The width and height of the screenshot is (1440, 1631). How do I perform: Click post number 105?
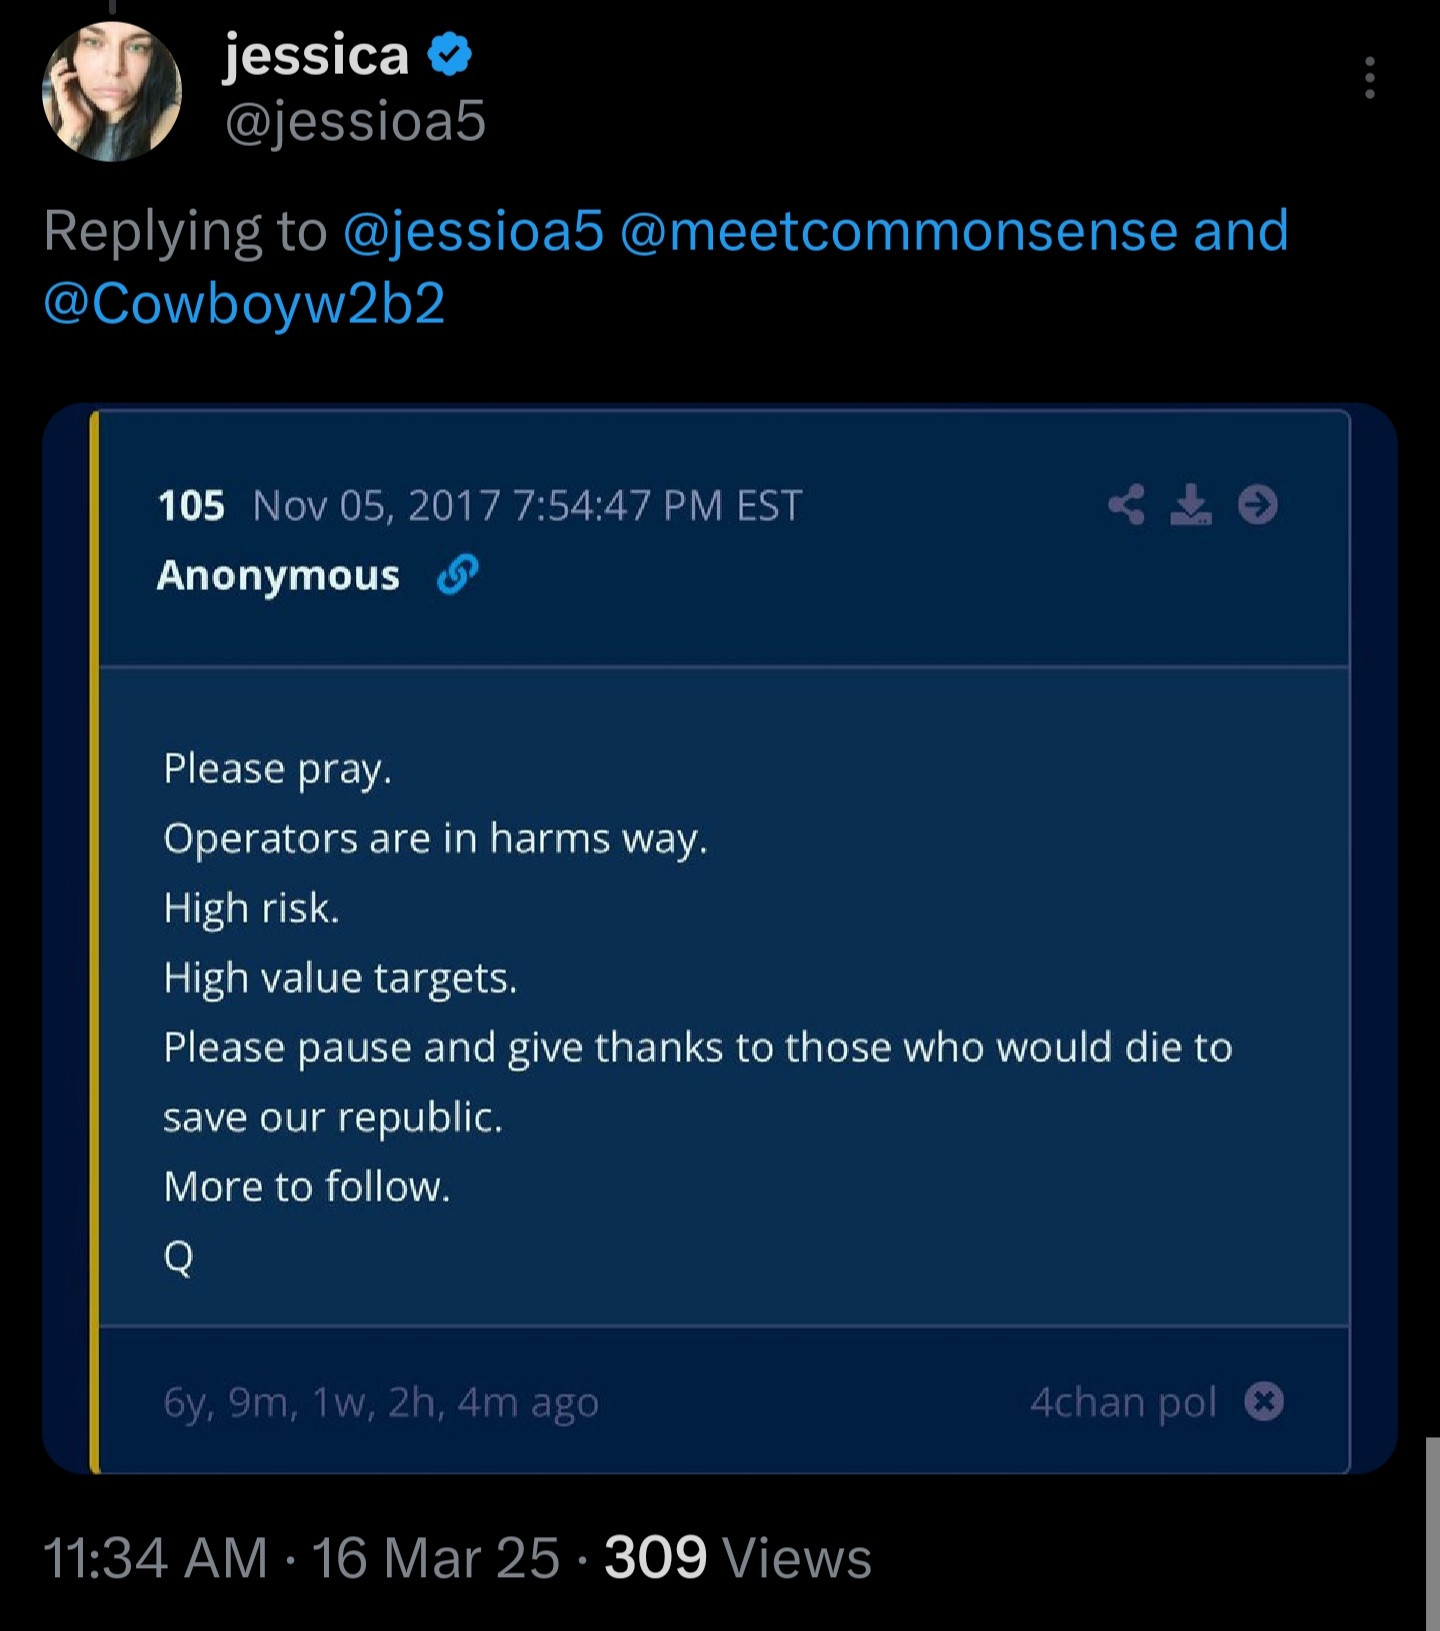pos(191,506)
